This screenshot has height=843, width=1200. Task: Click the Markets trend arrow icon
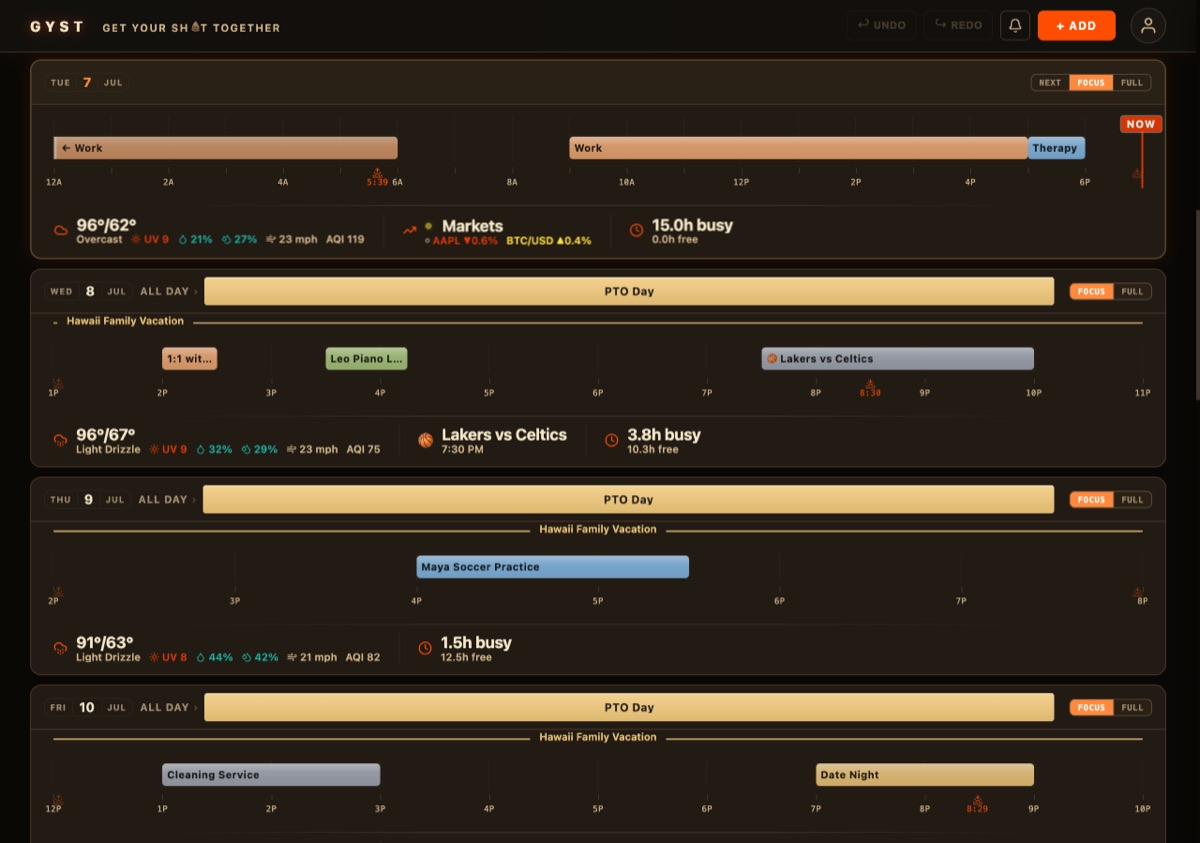(x=410, y=230)
